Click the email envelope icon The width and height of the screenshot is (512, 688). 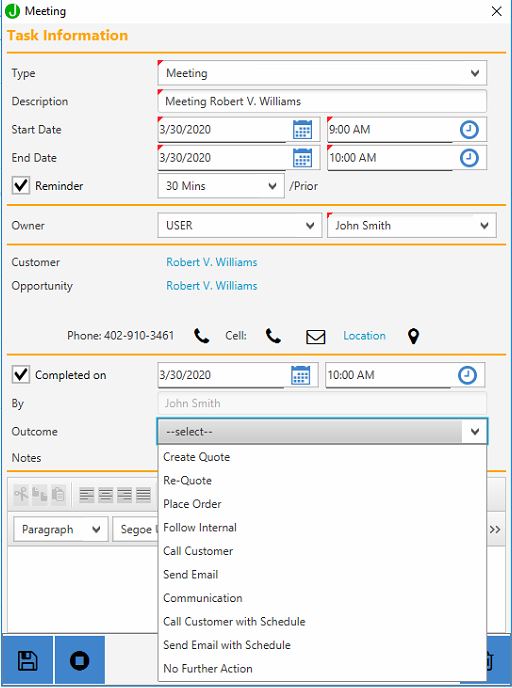click(315, 337)
